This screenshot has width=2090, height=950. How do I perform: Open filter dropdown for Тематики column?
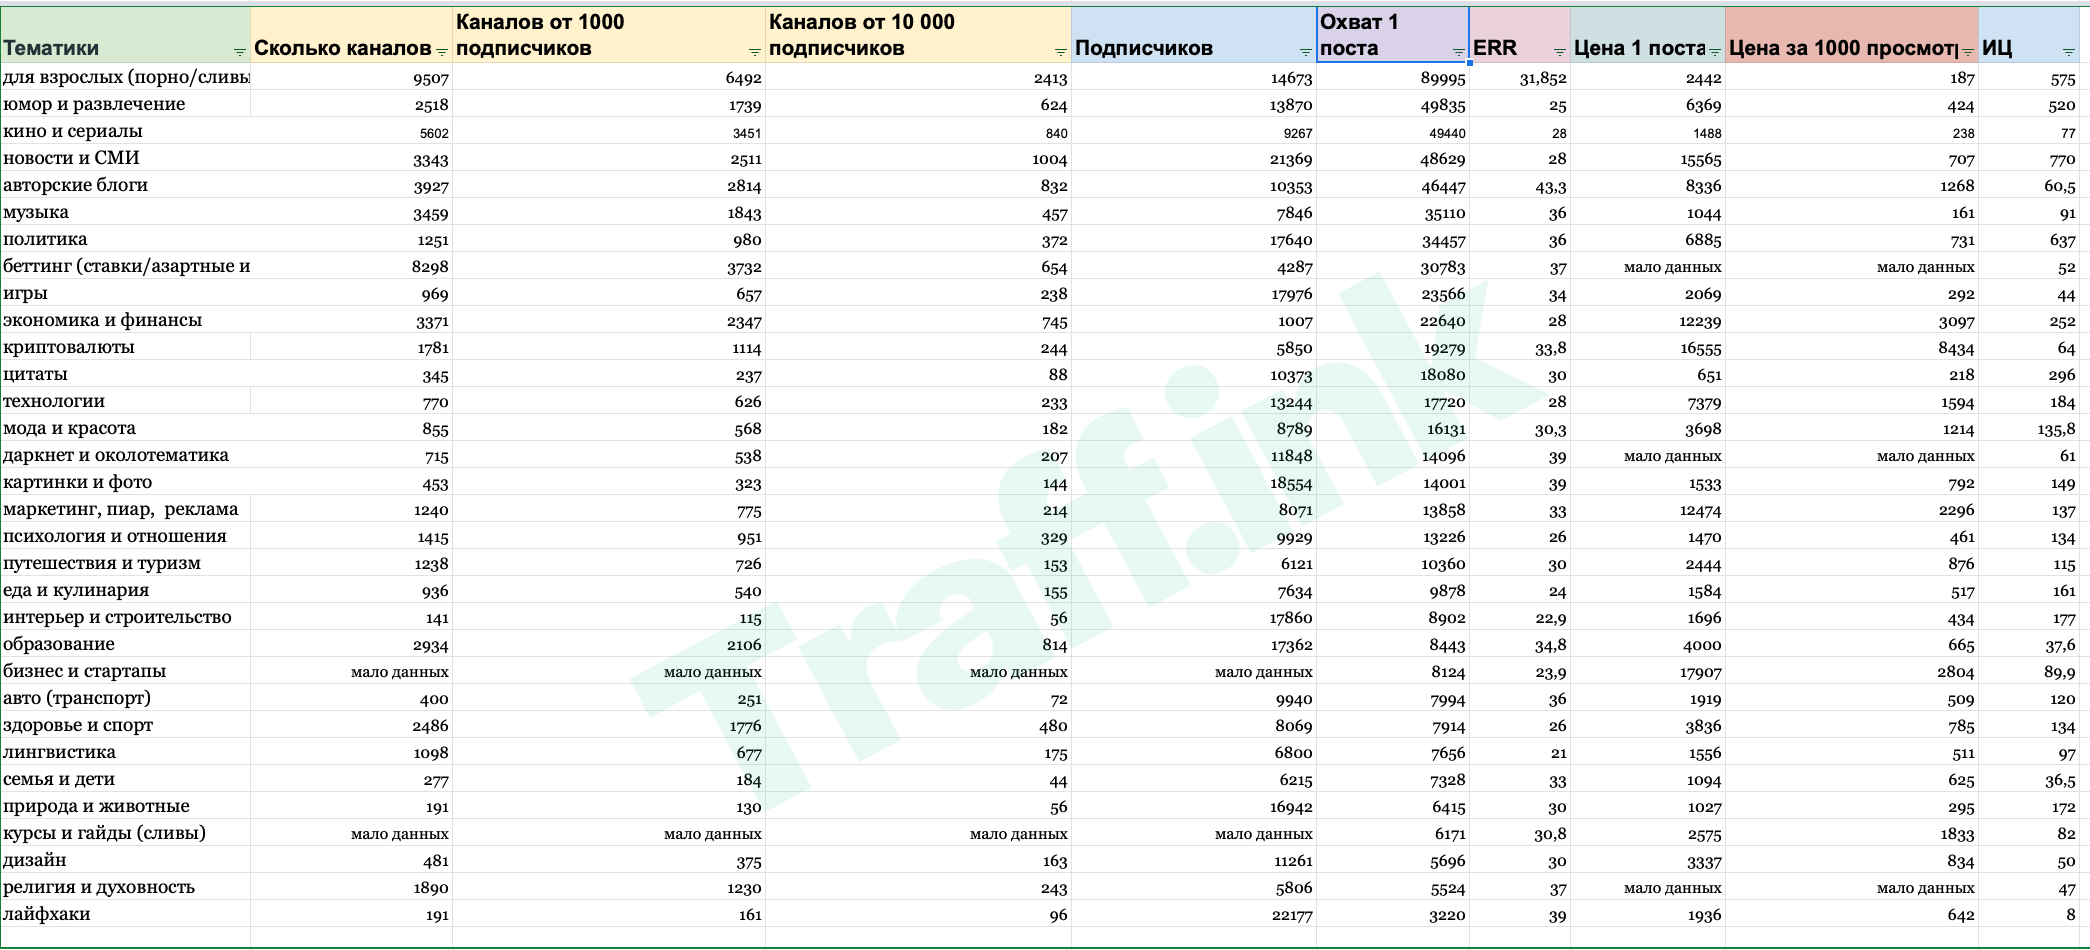240,52
